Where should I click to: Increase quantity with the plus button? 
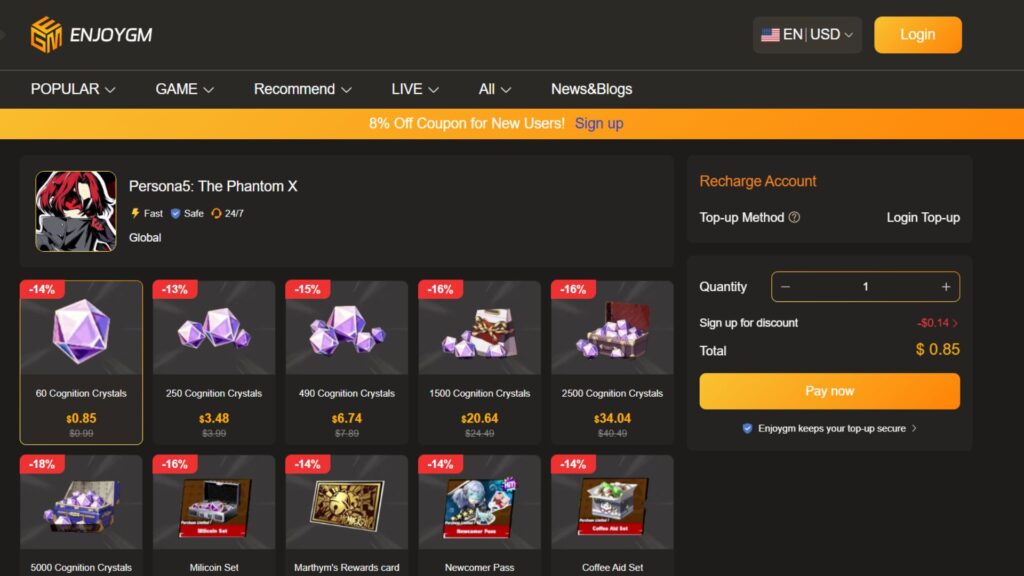tap(946, 287)
